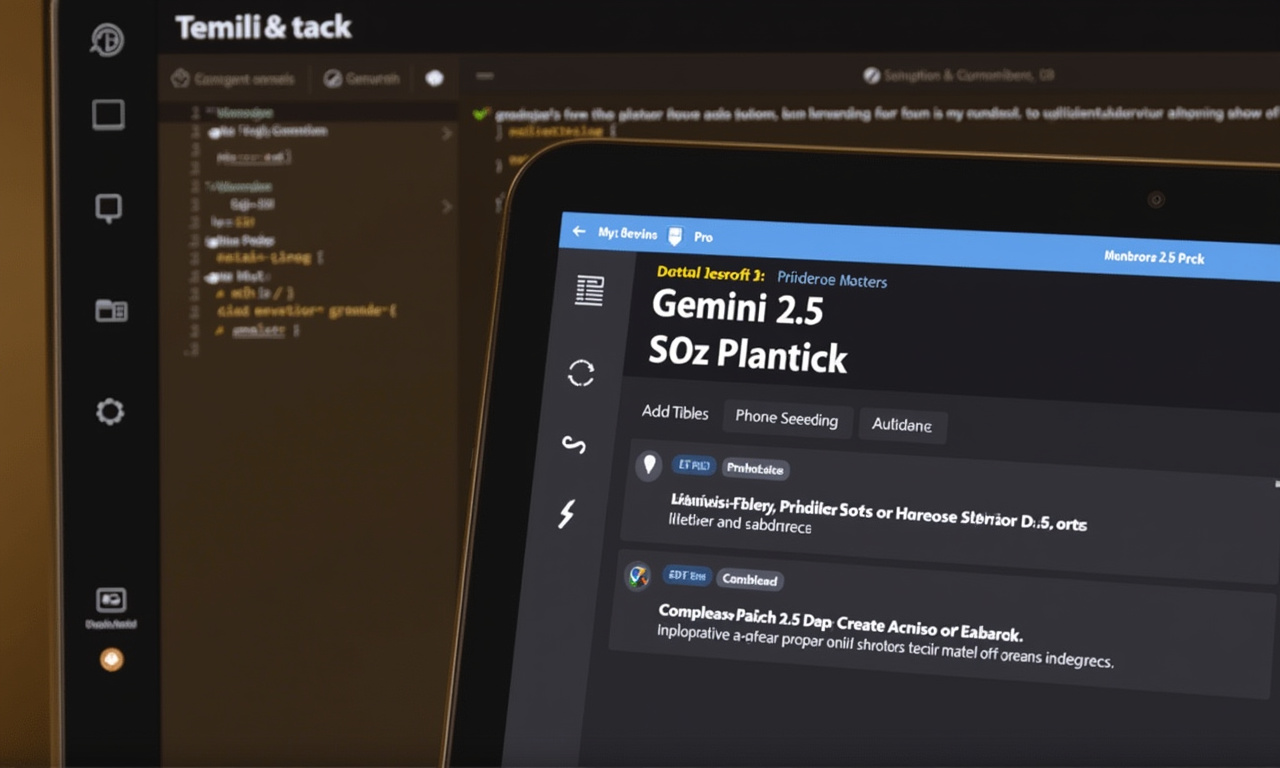Click the circular refresh icon in tablet sidebar
Screen dimensions: 1280x768
pos(581,373)
